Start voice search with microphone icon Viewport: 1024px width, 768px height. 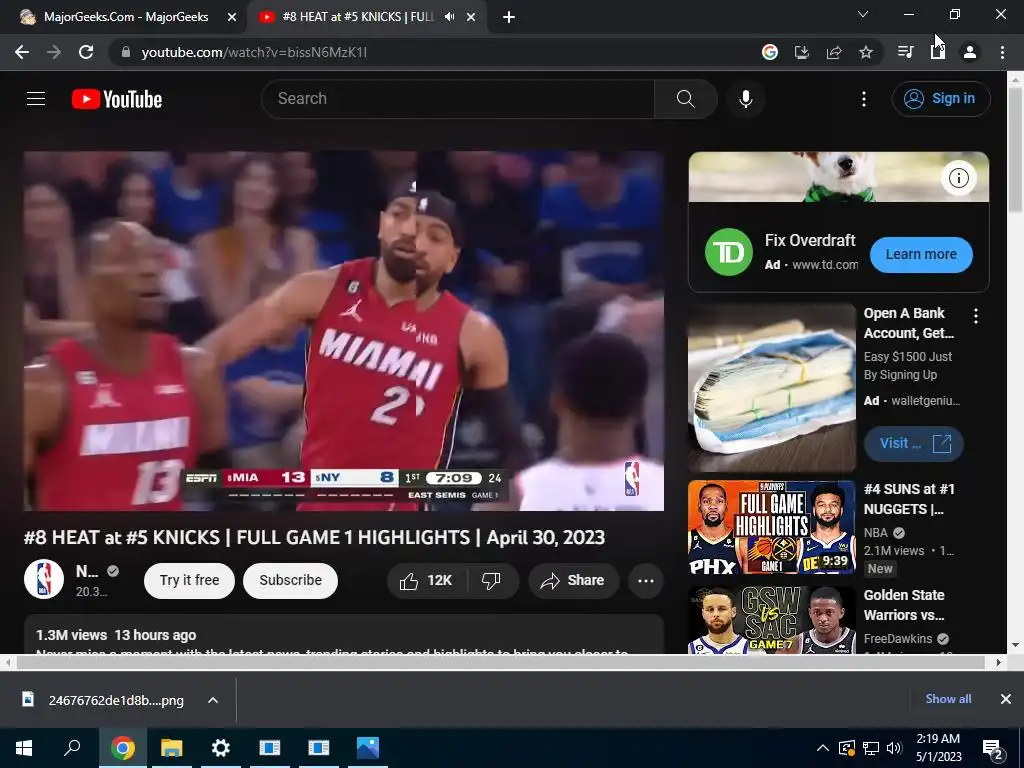(745, 99)
